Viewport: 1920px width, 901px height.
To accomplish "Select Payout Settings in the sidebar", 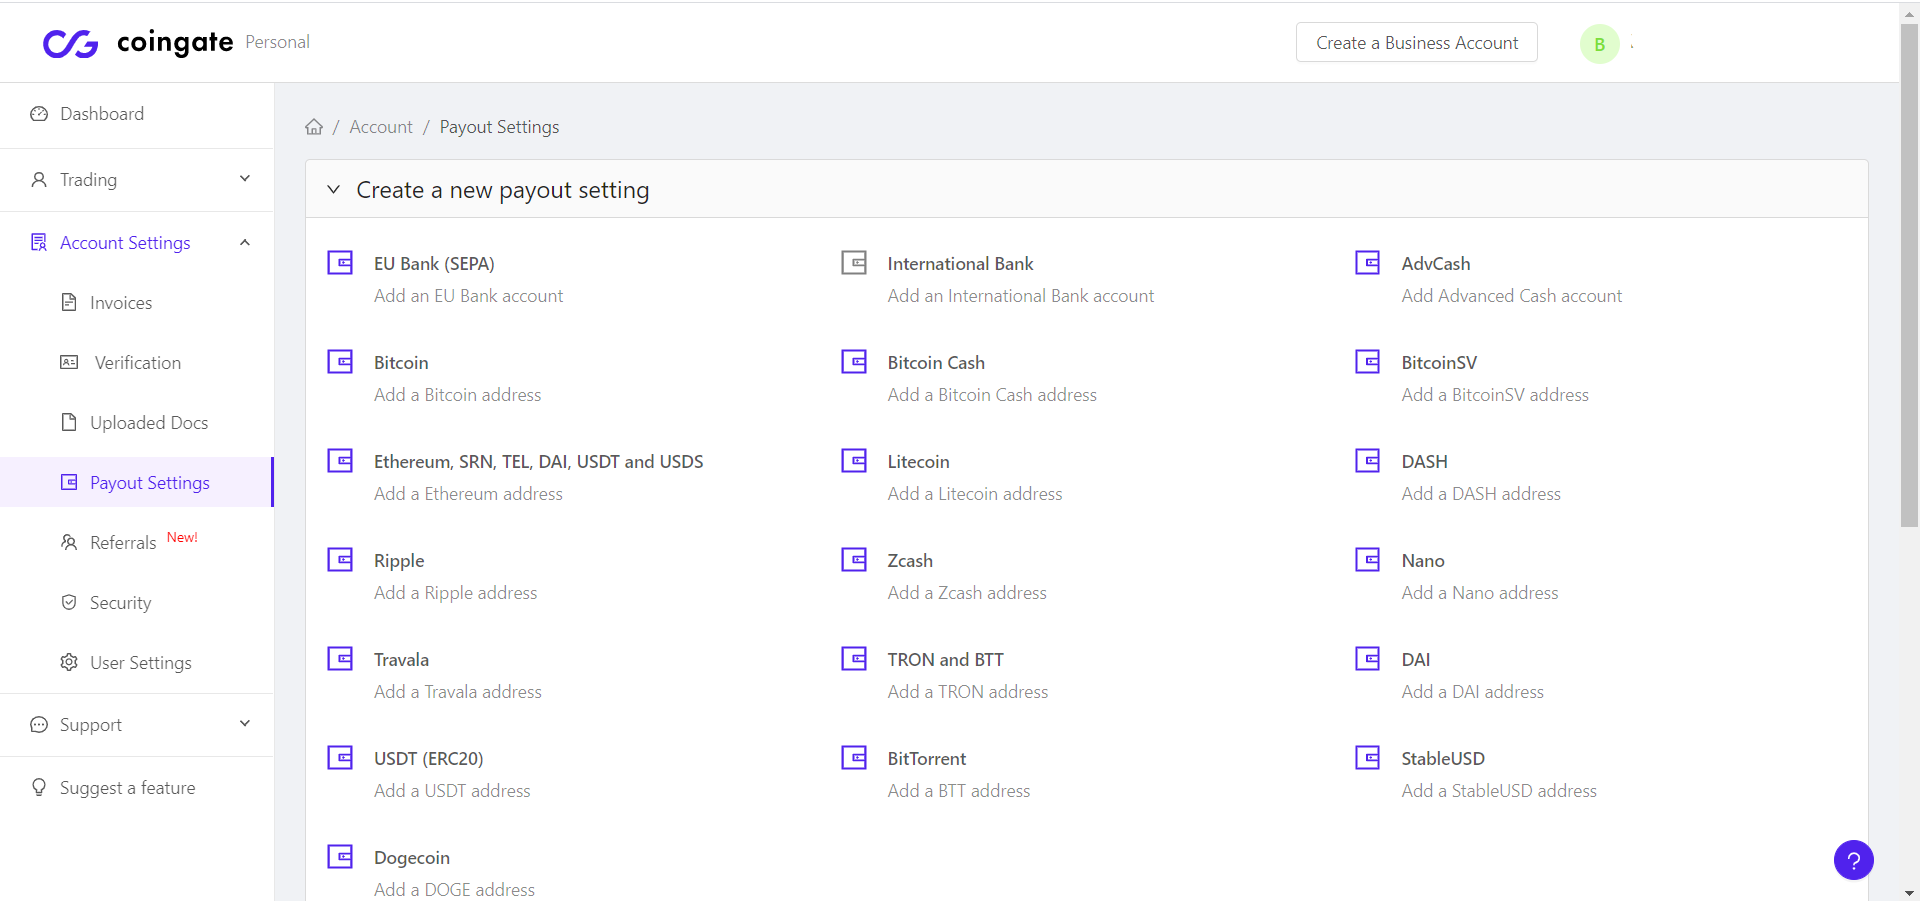I will pos(137,483).
